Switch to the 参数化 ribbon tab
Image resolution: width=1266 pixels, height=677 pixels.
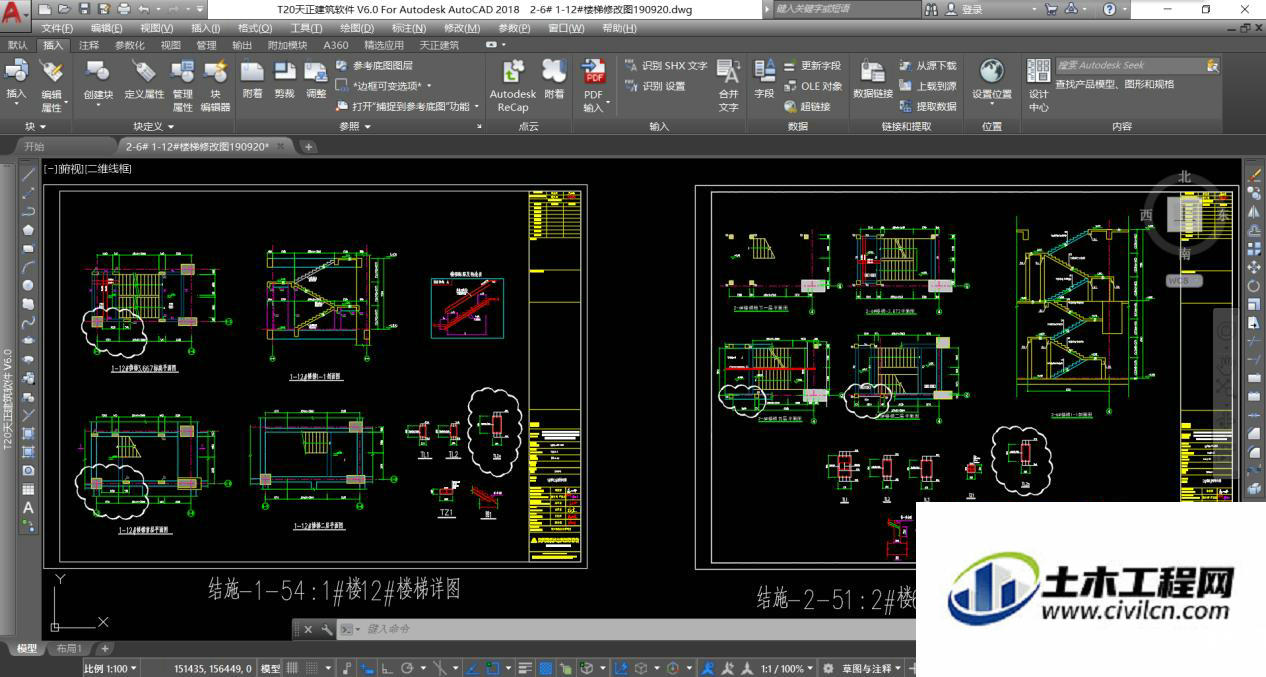(130, 45)
